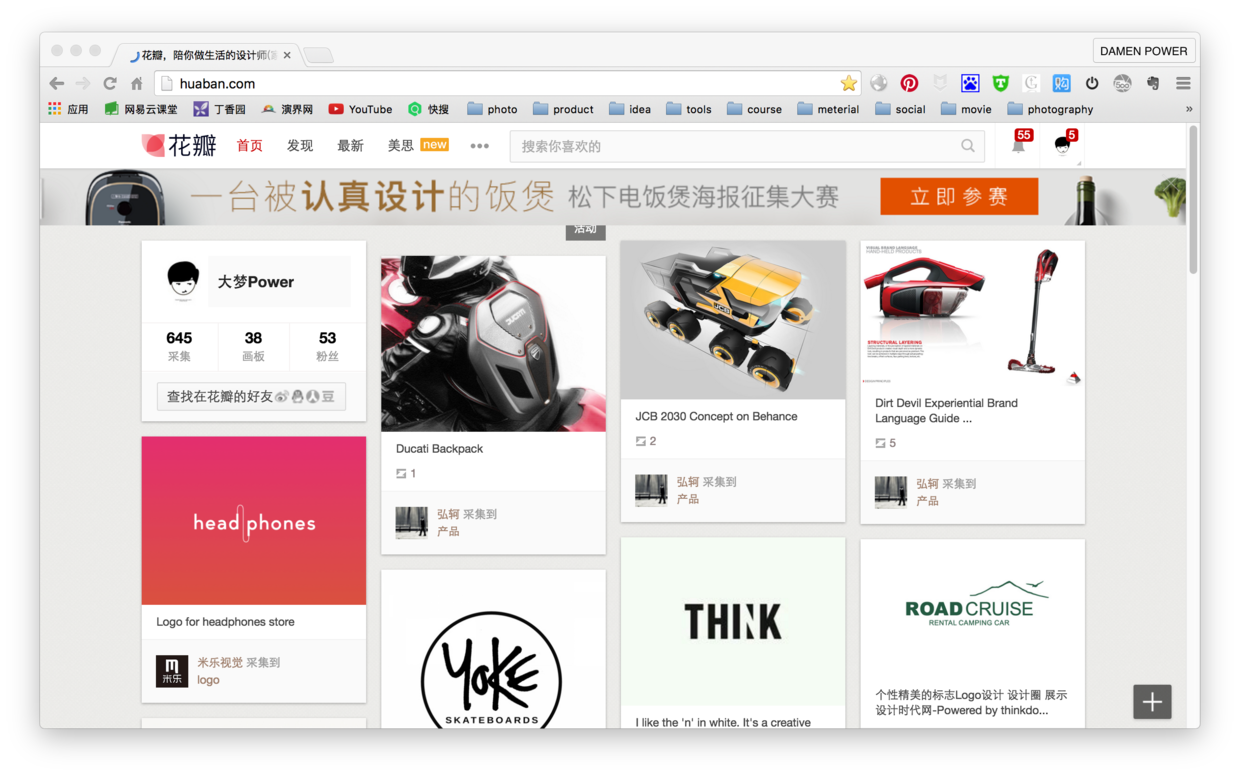The width and height of the screenshot is (1240, 776).
Task: Click the 立即参赛 banner button
Action: (x=959, y=197)
